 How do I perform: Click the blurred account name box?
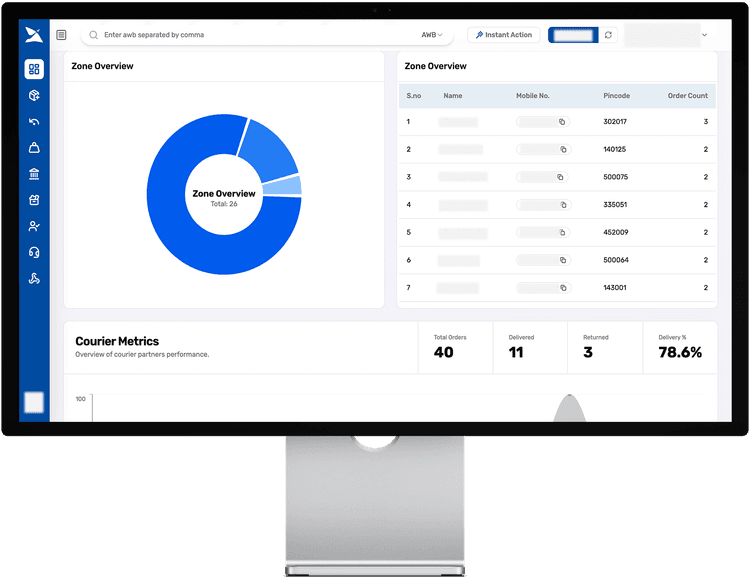tap(662, 35)
